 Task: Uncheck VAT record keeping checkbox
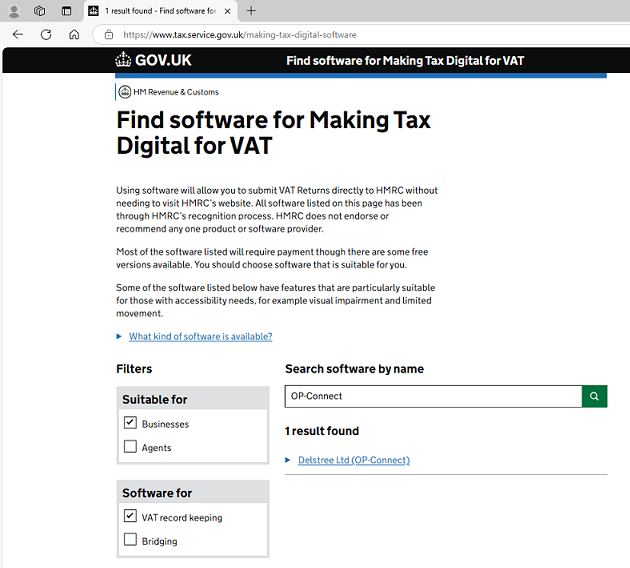[130, 517]
